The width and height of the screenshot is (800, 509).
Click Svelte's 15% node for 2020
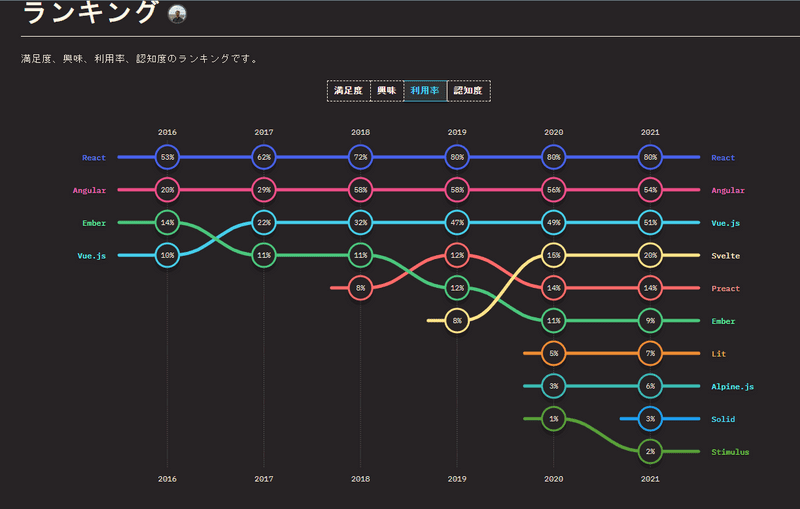point(554,255)
